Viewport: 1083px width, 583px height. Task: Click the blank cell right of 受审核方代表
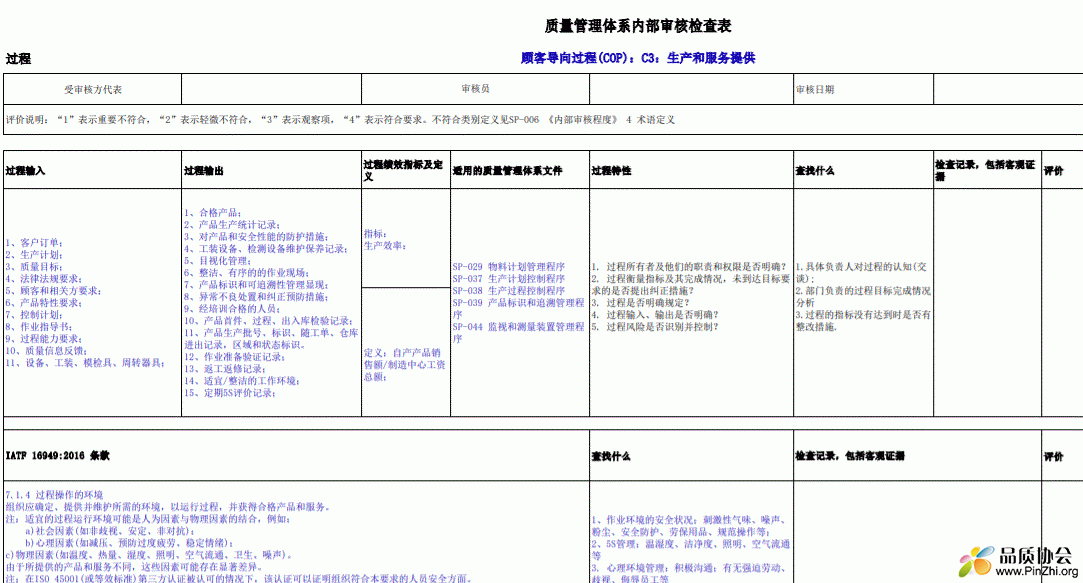tap(271, 89)
